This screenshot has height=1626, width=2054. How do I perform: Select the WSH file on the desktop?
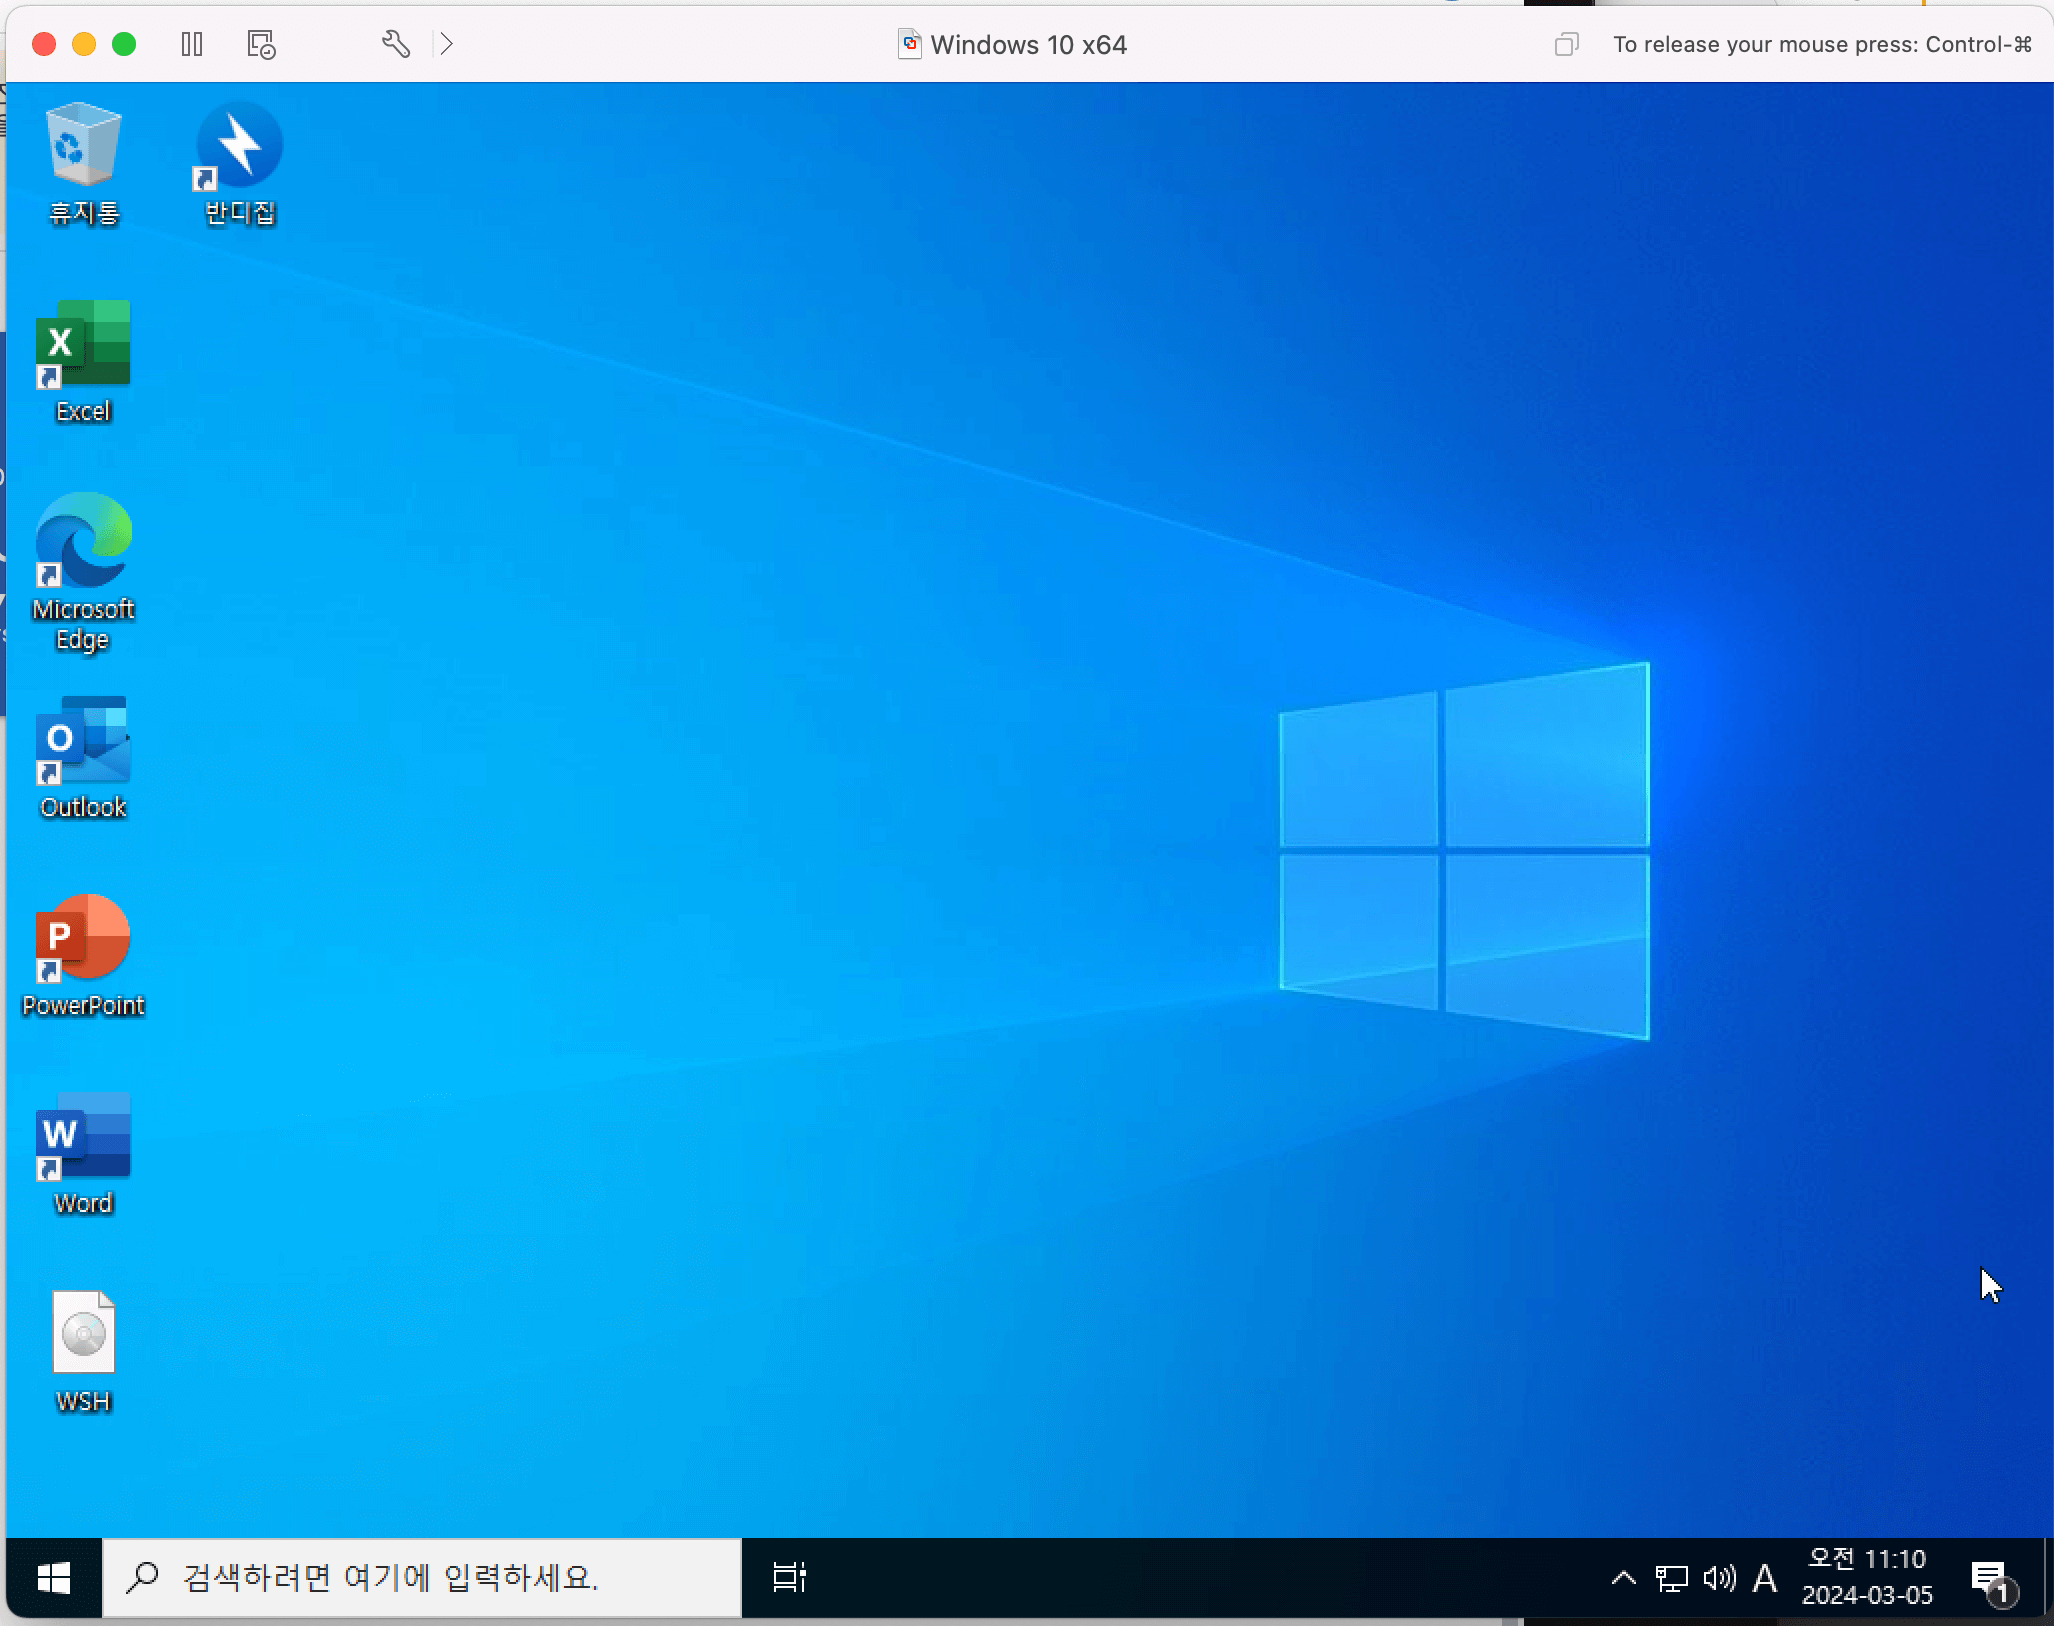[x=83, y=1352]
